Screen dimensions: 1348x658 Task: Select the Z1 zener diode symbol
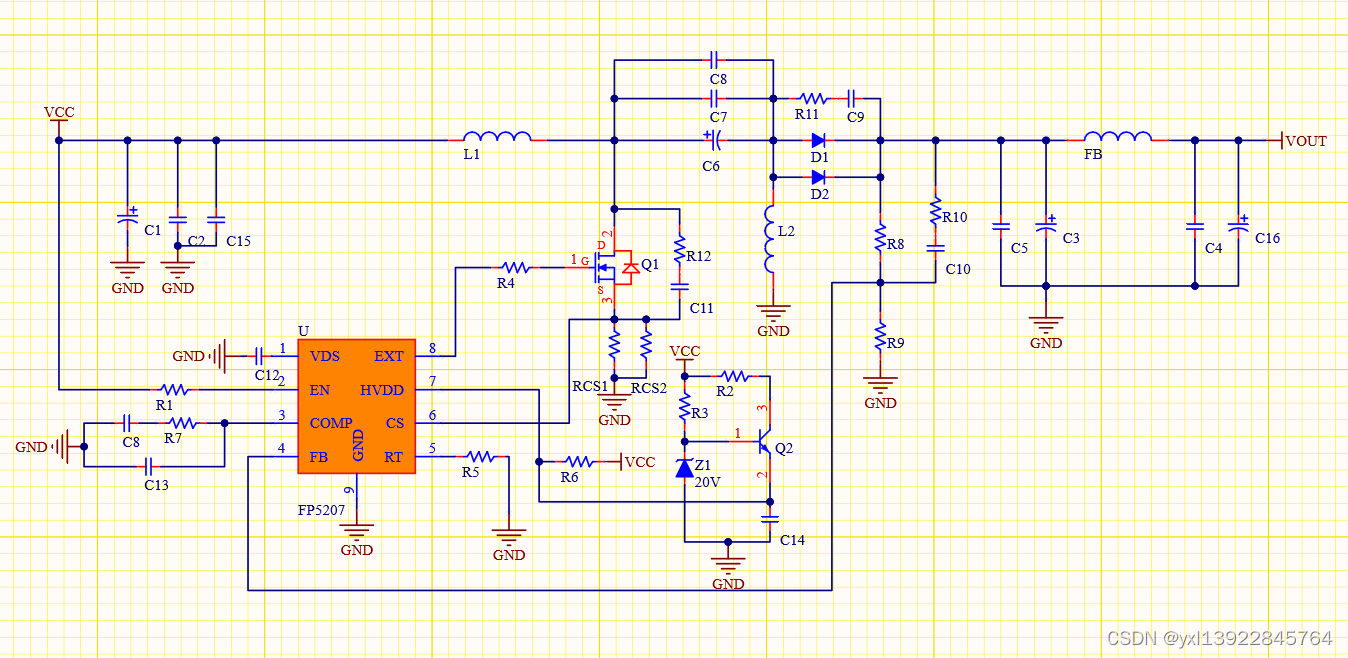click(684, 467)
